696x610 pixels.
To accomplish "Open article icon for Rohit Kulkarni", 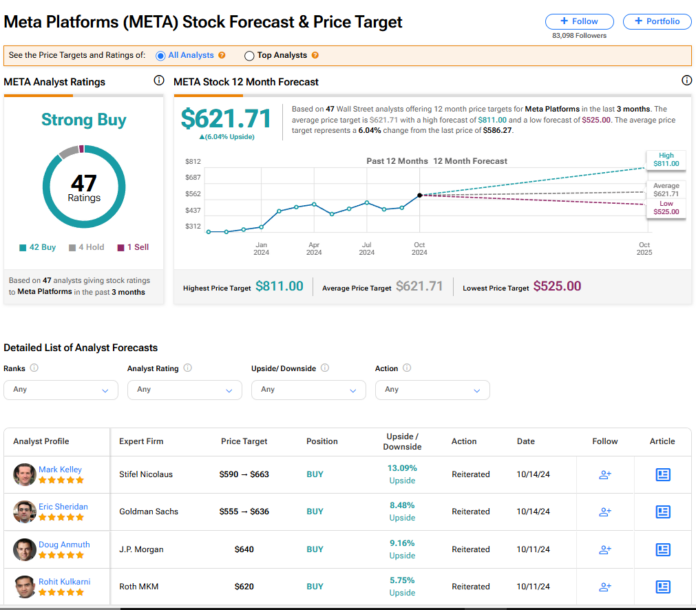I will pos(663,586).
